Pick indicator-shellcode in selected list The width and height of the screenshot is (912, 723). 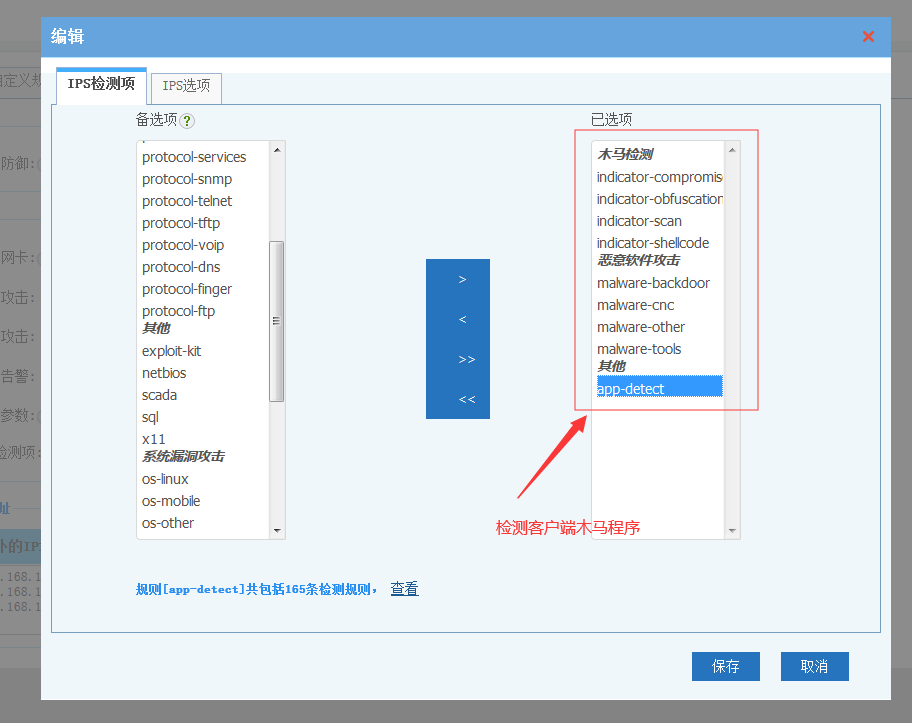click(x=653, y=243)
